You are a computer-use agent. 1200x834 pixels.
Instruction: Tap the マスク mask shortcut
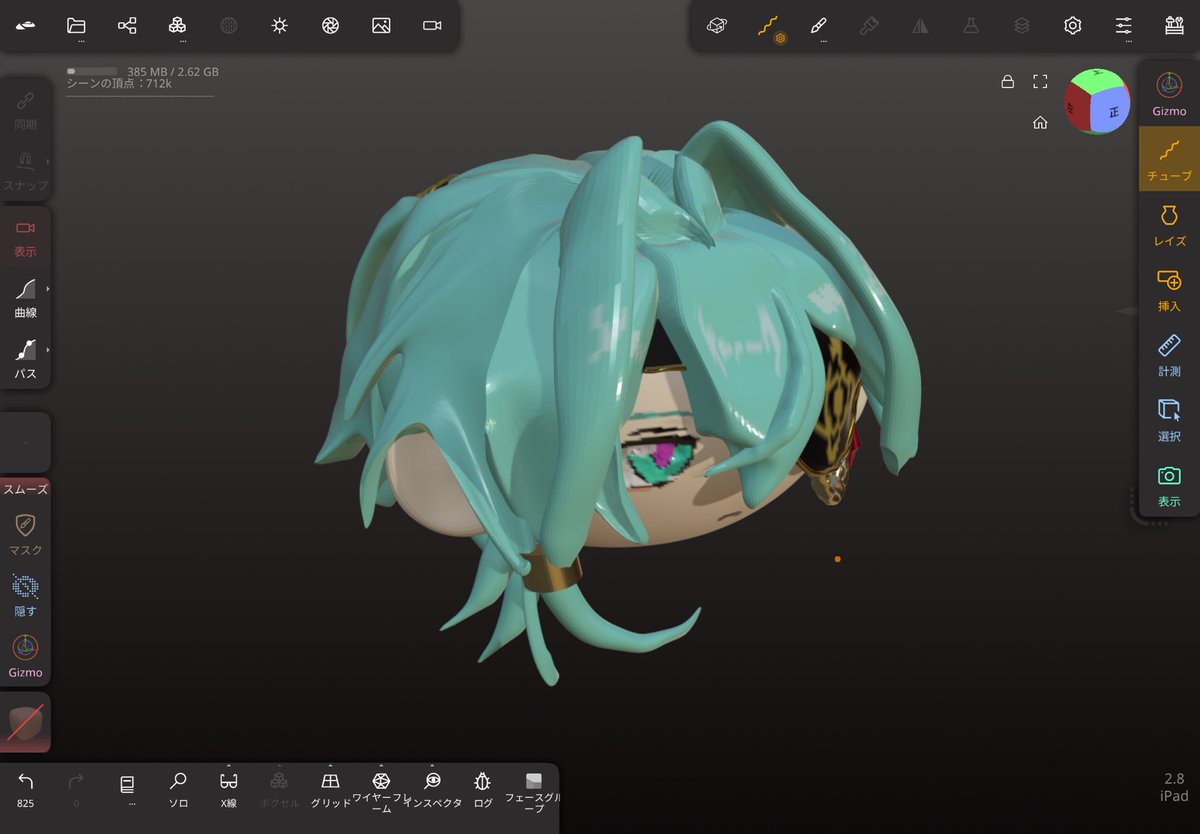point(25,533)
